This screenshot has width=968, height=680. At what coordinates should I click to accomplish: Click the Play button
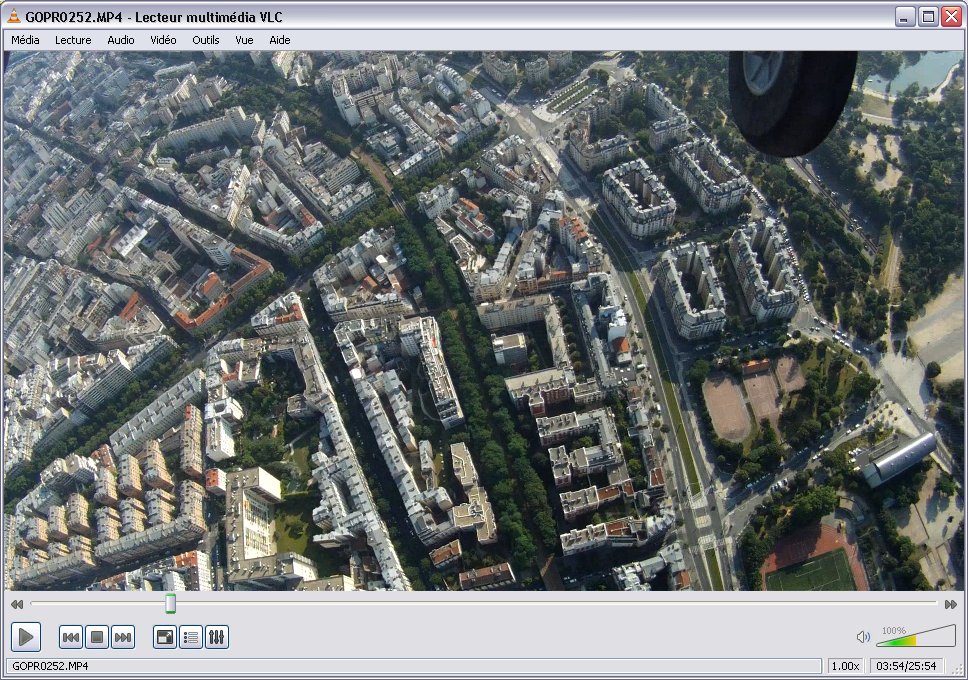(26, 637)
